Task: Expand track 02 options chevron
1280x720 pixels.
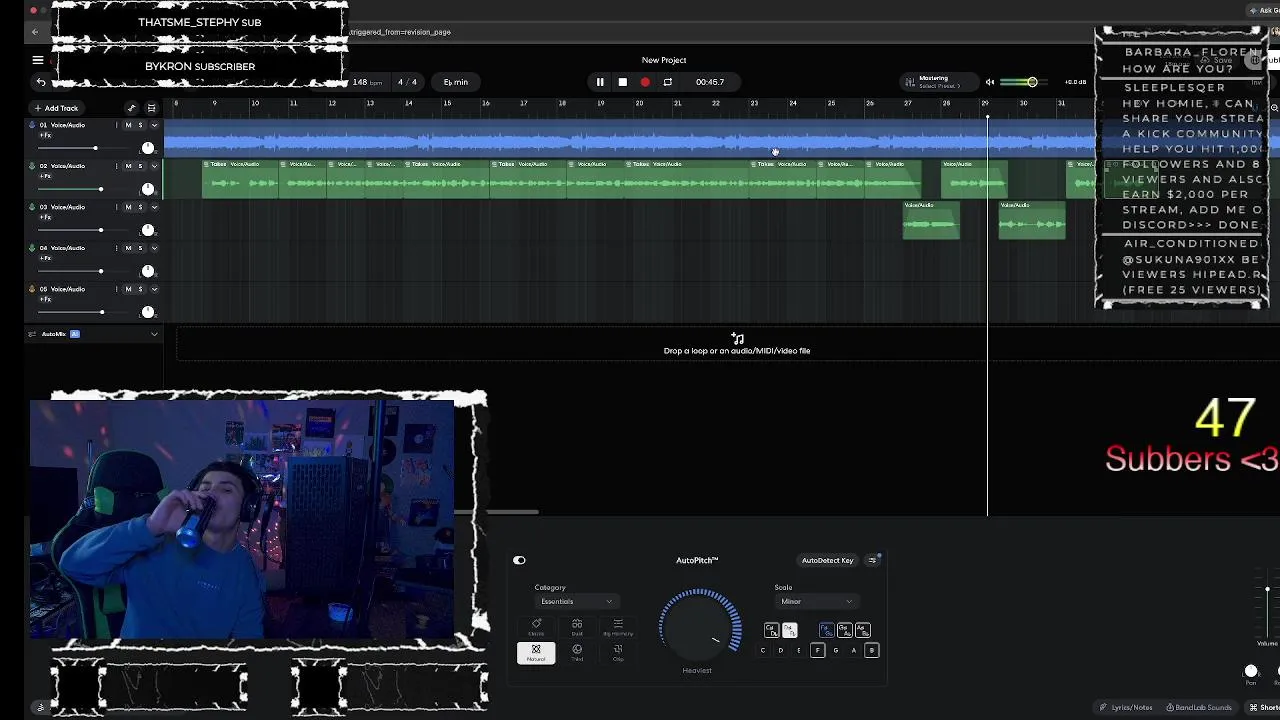Action: click(x=154, y=166)
